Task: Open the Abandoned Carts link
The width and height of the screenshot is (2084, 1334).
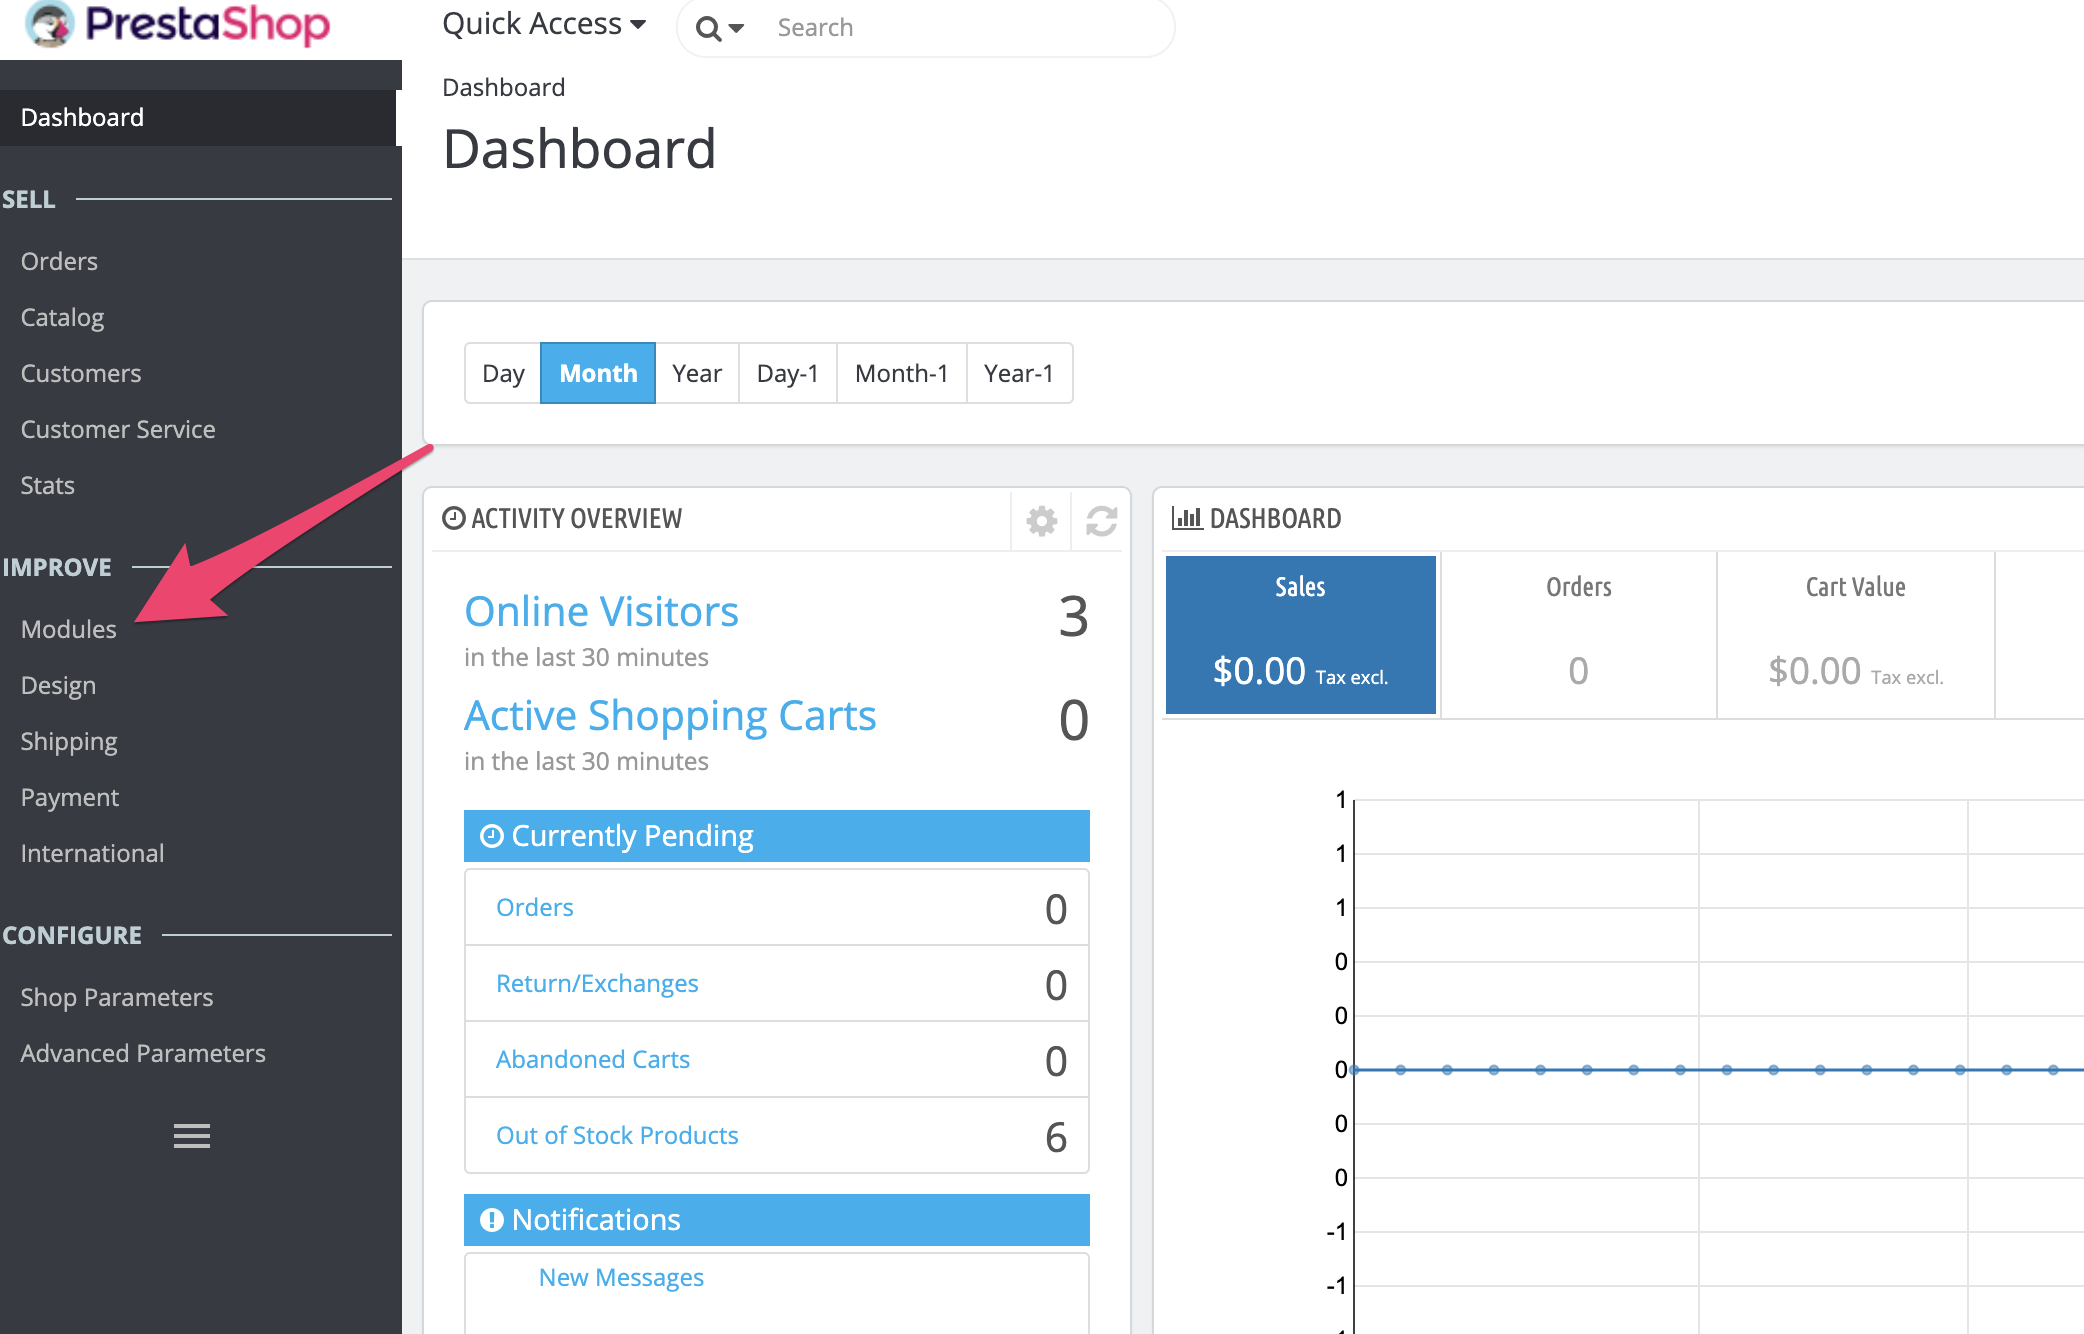Action: 592,1059
